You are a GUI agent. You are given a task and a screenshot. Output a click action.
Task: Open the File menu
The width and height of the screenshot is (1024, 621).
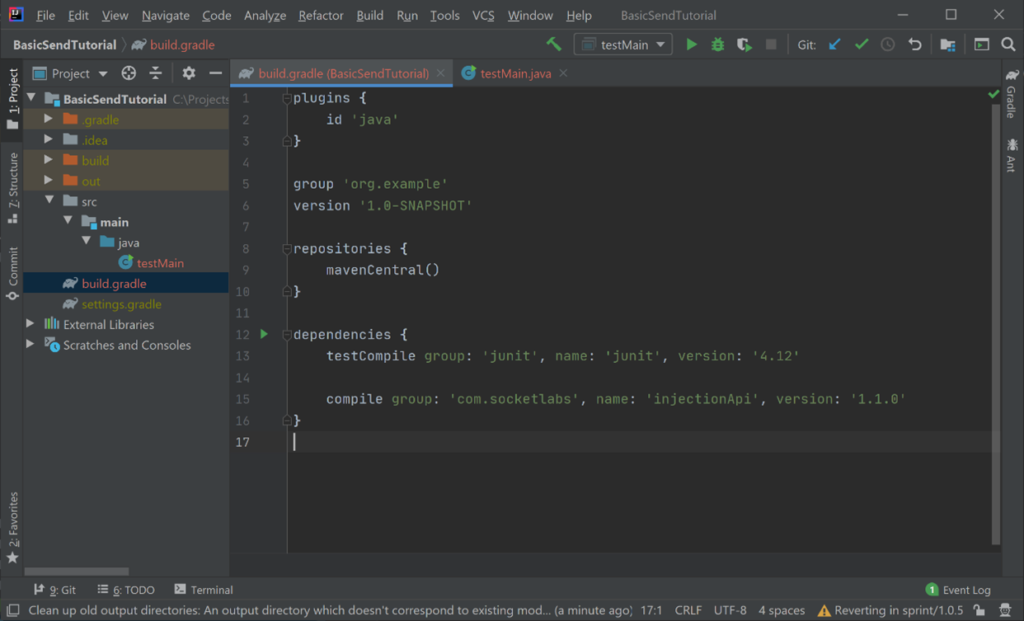pyautogui.click(x=45, y=15)
